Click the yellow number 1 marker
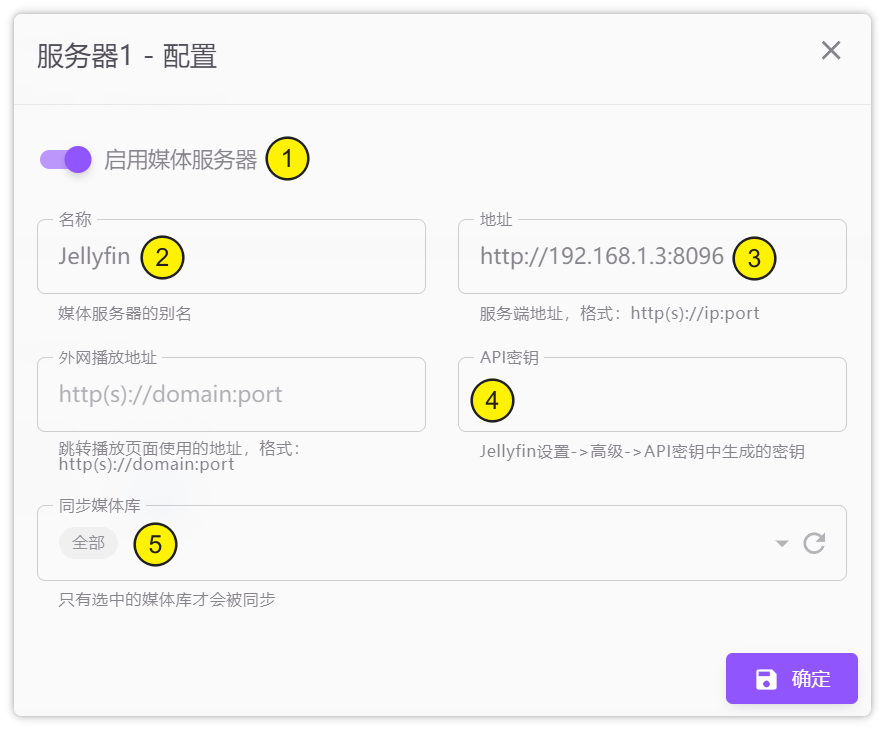The height and width of the screenshot is (730, 885). [288, 159]
